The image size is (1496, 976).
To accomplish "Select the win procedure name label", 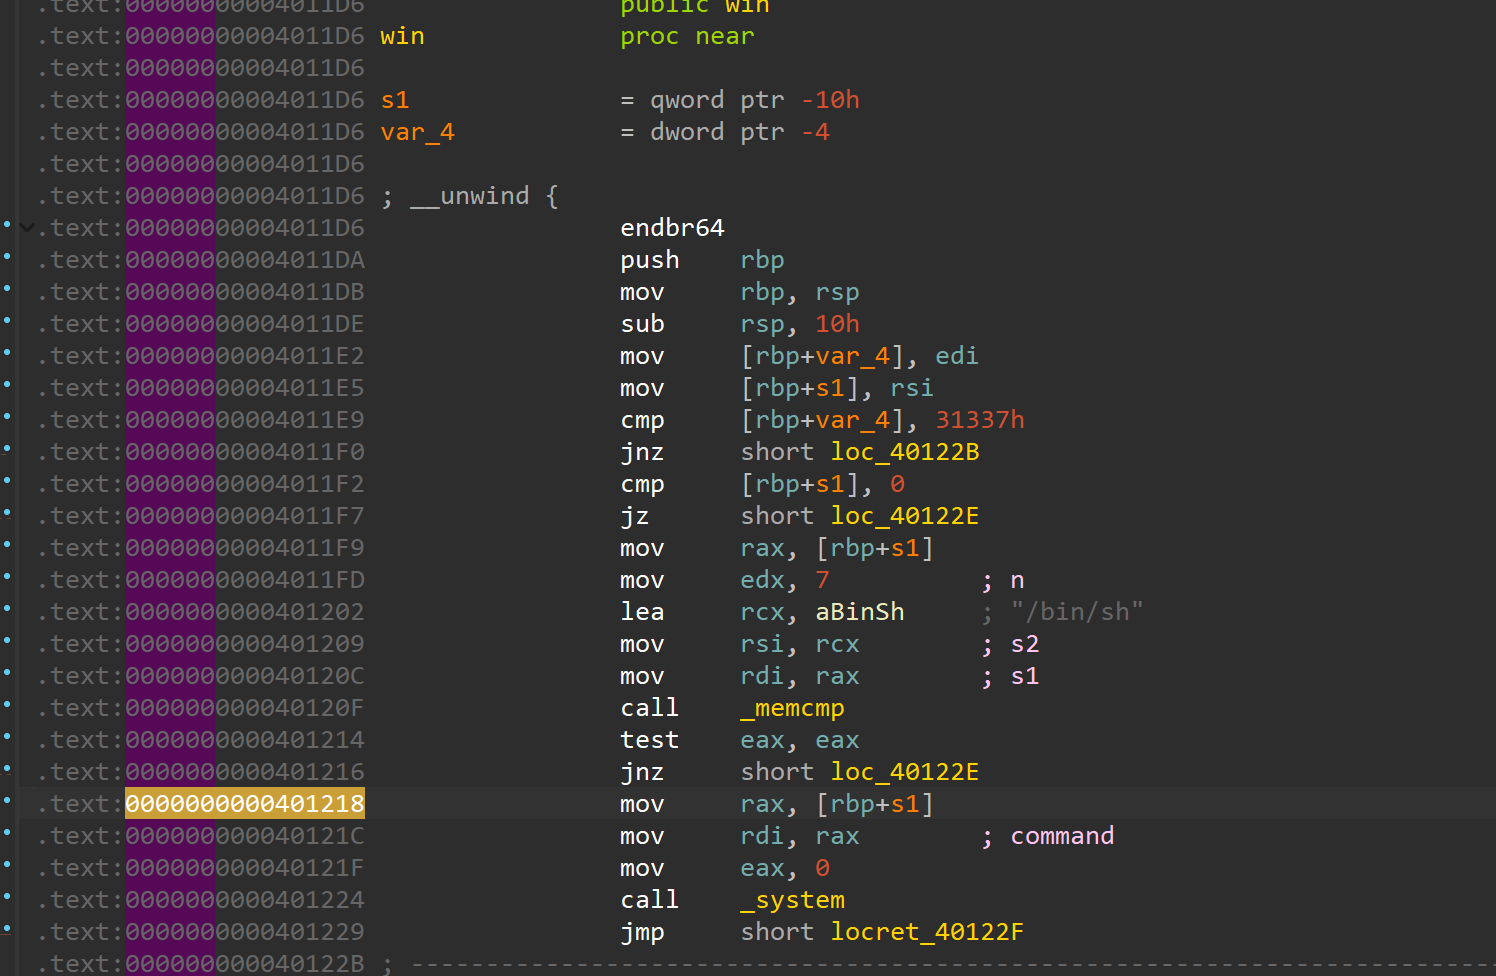I will coord(402,36).
